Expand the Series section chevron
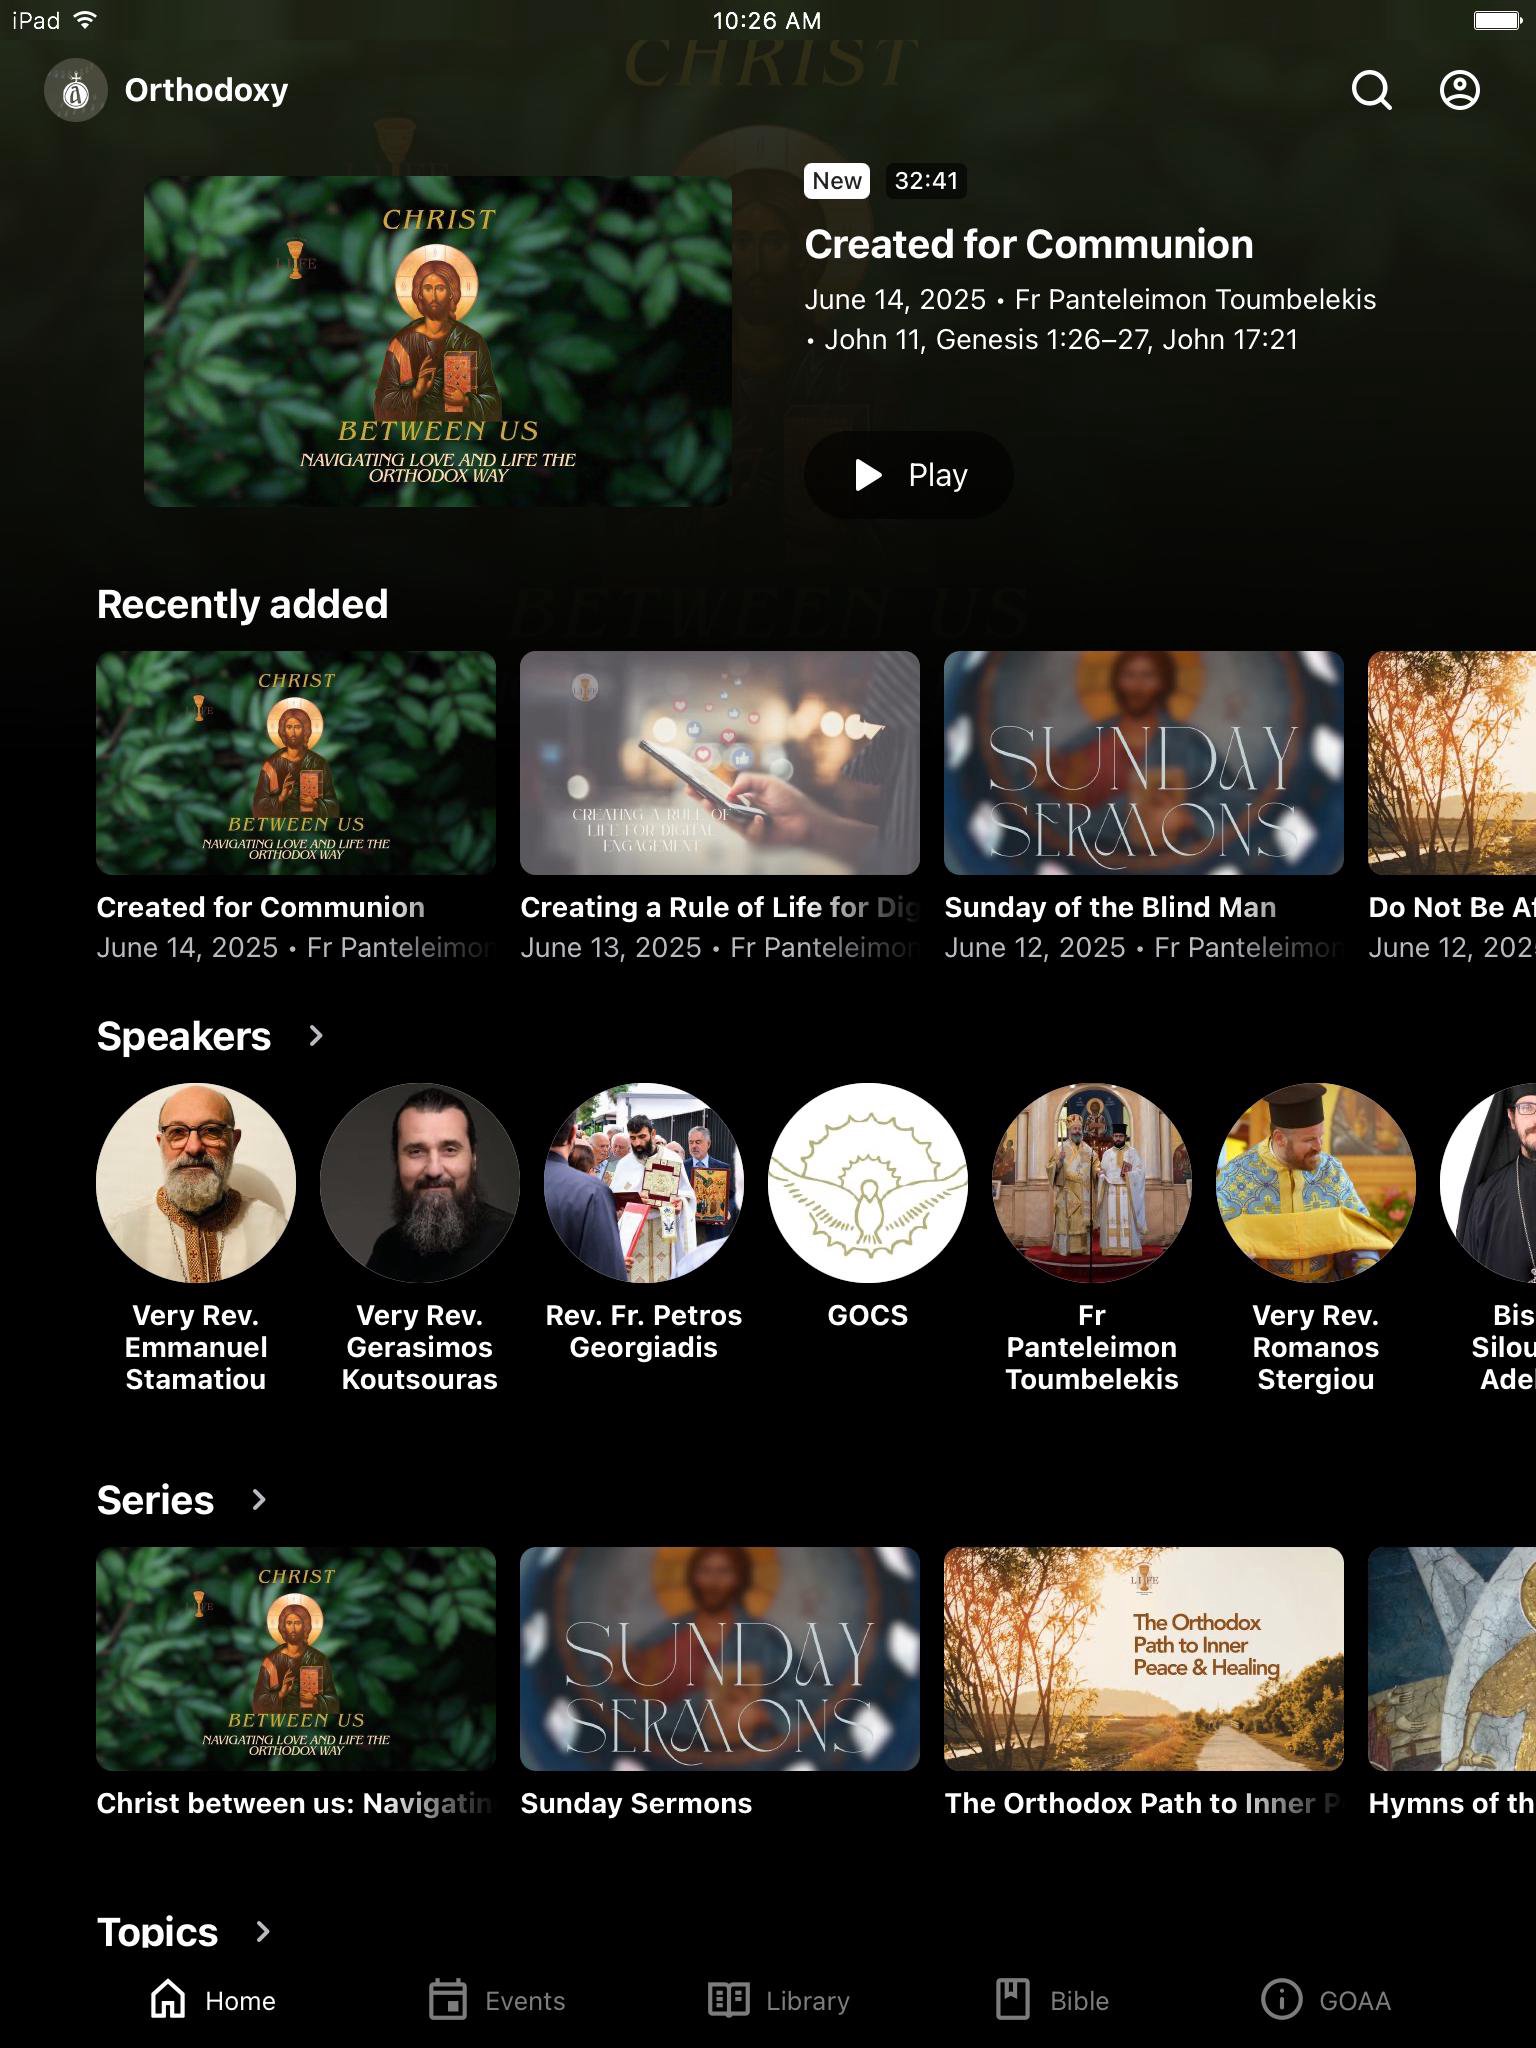 click(259, 1500)
